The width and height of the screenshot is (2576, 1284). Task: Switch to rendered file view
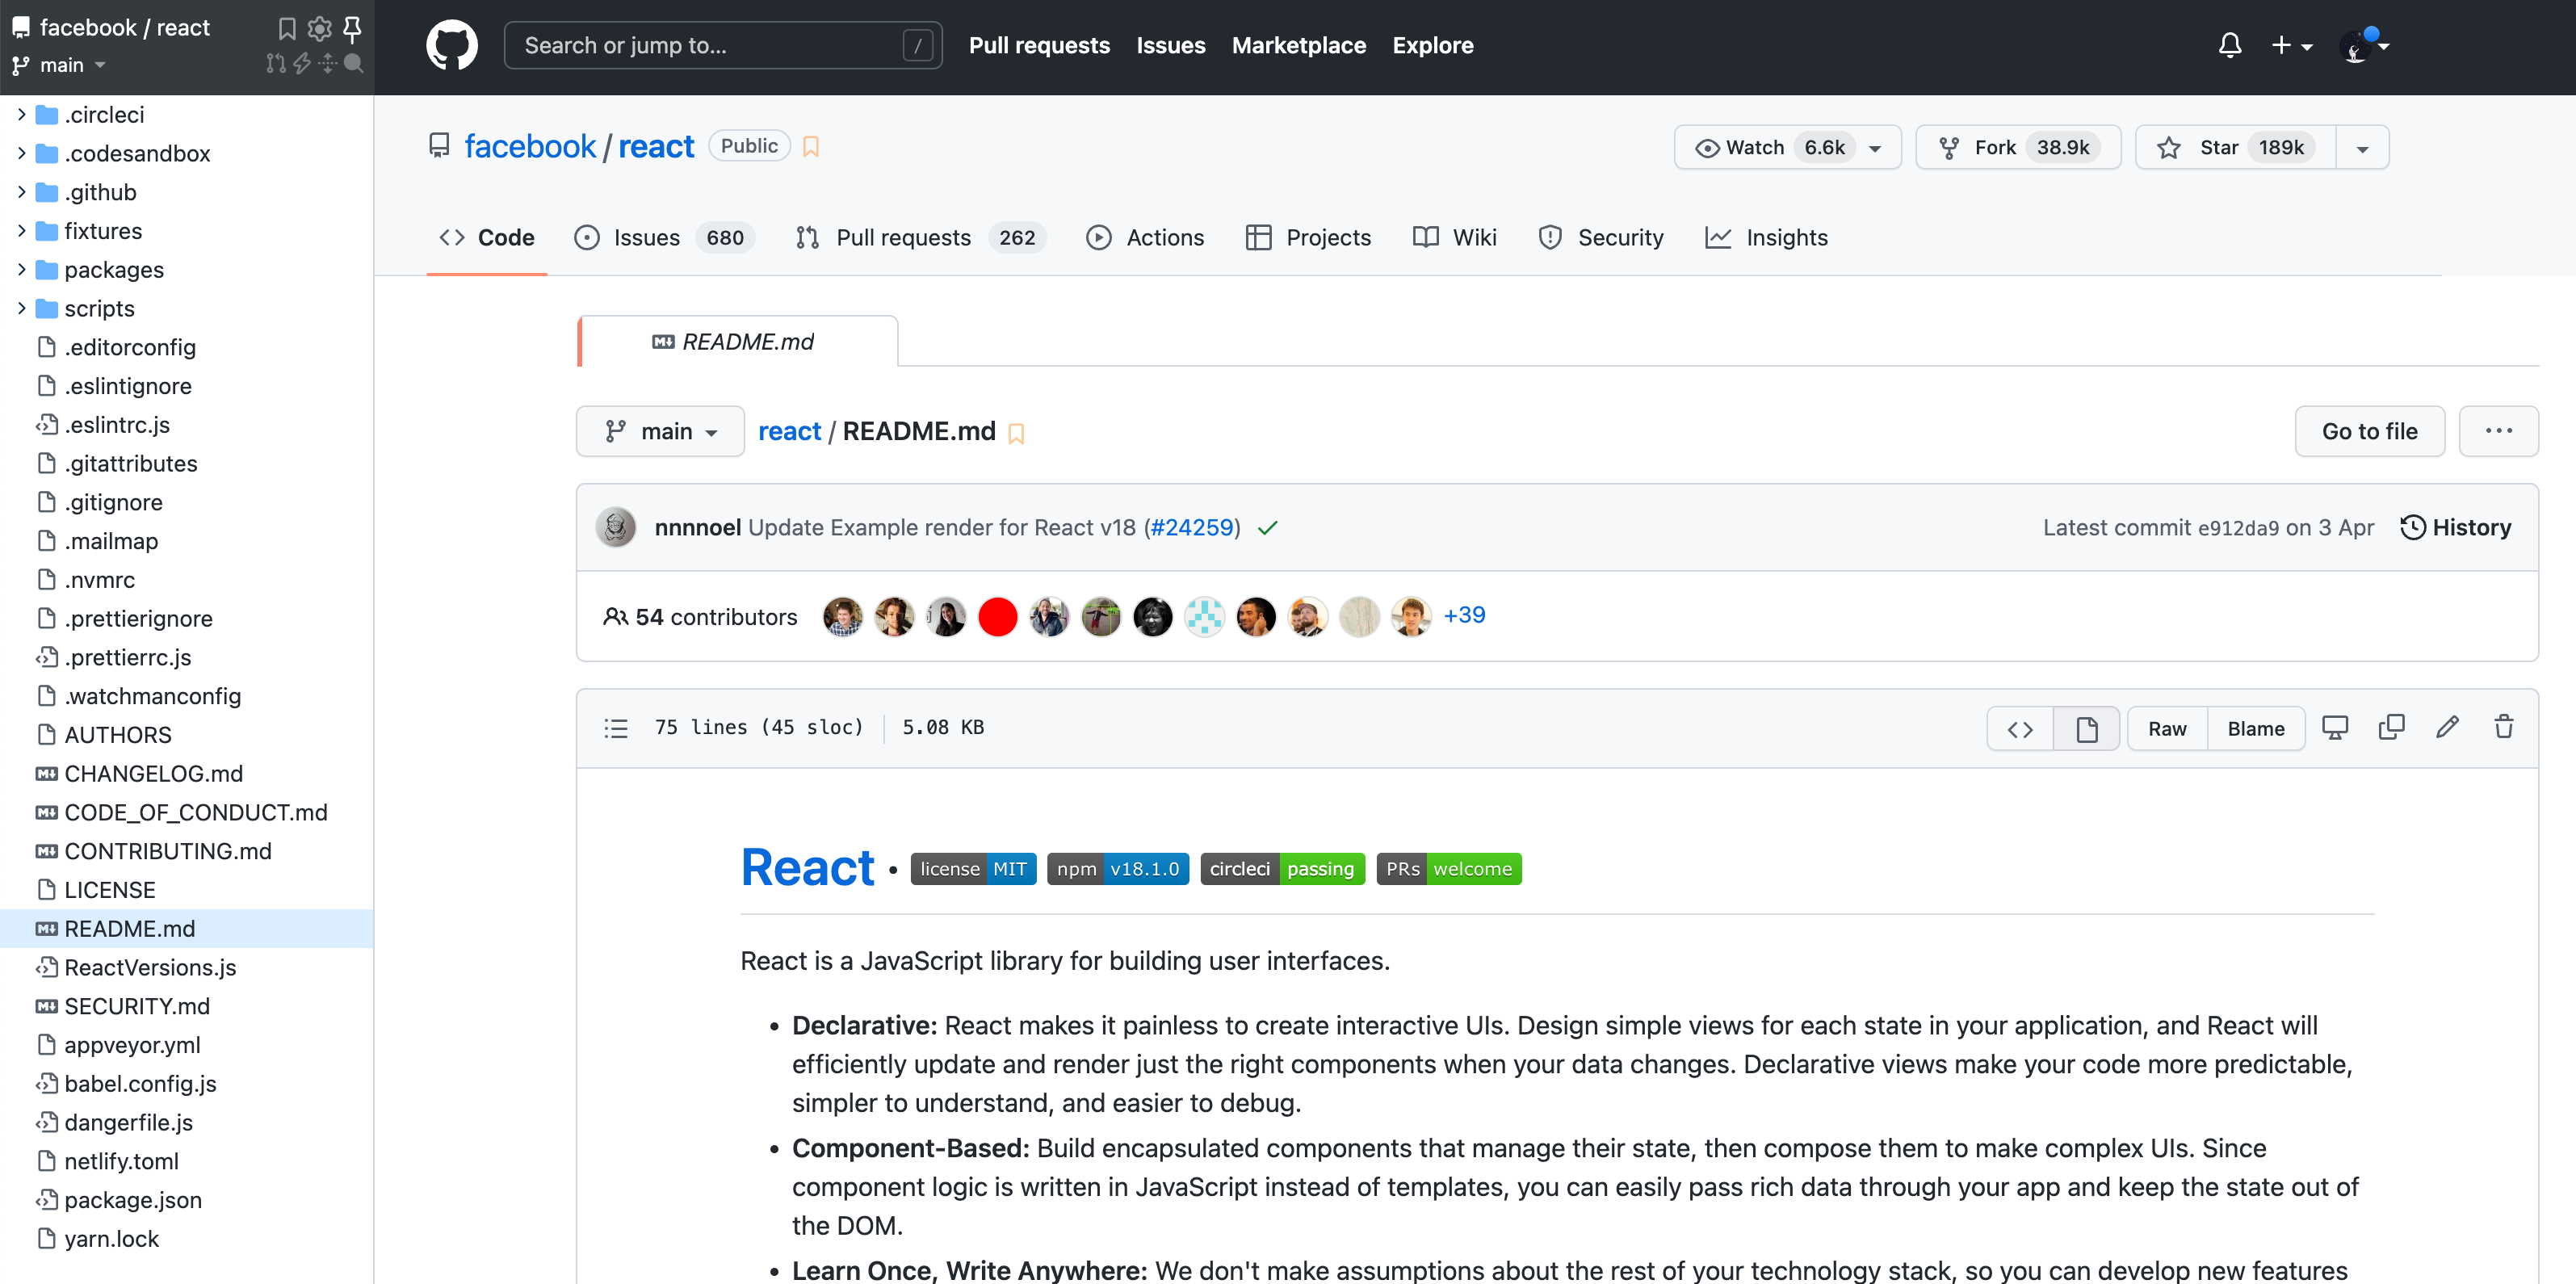click(x=2086, y=729)
